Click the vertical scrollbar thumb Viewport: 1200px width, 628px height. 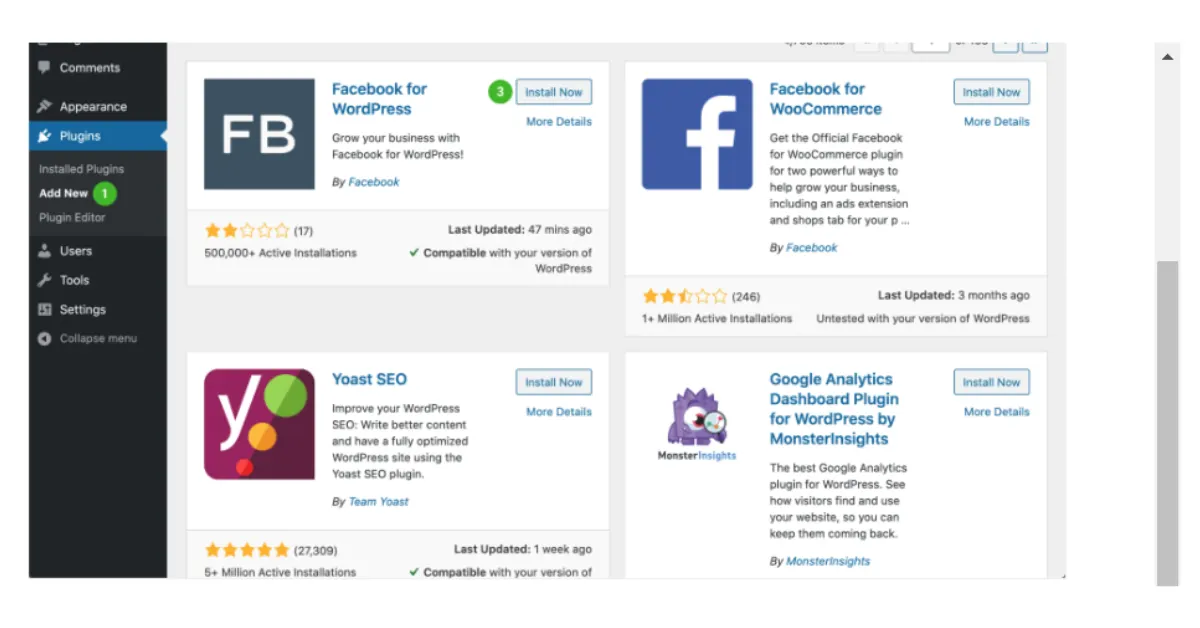pyautogui.click(x=1167, y=420)
